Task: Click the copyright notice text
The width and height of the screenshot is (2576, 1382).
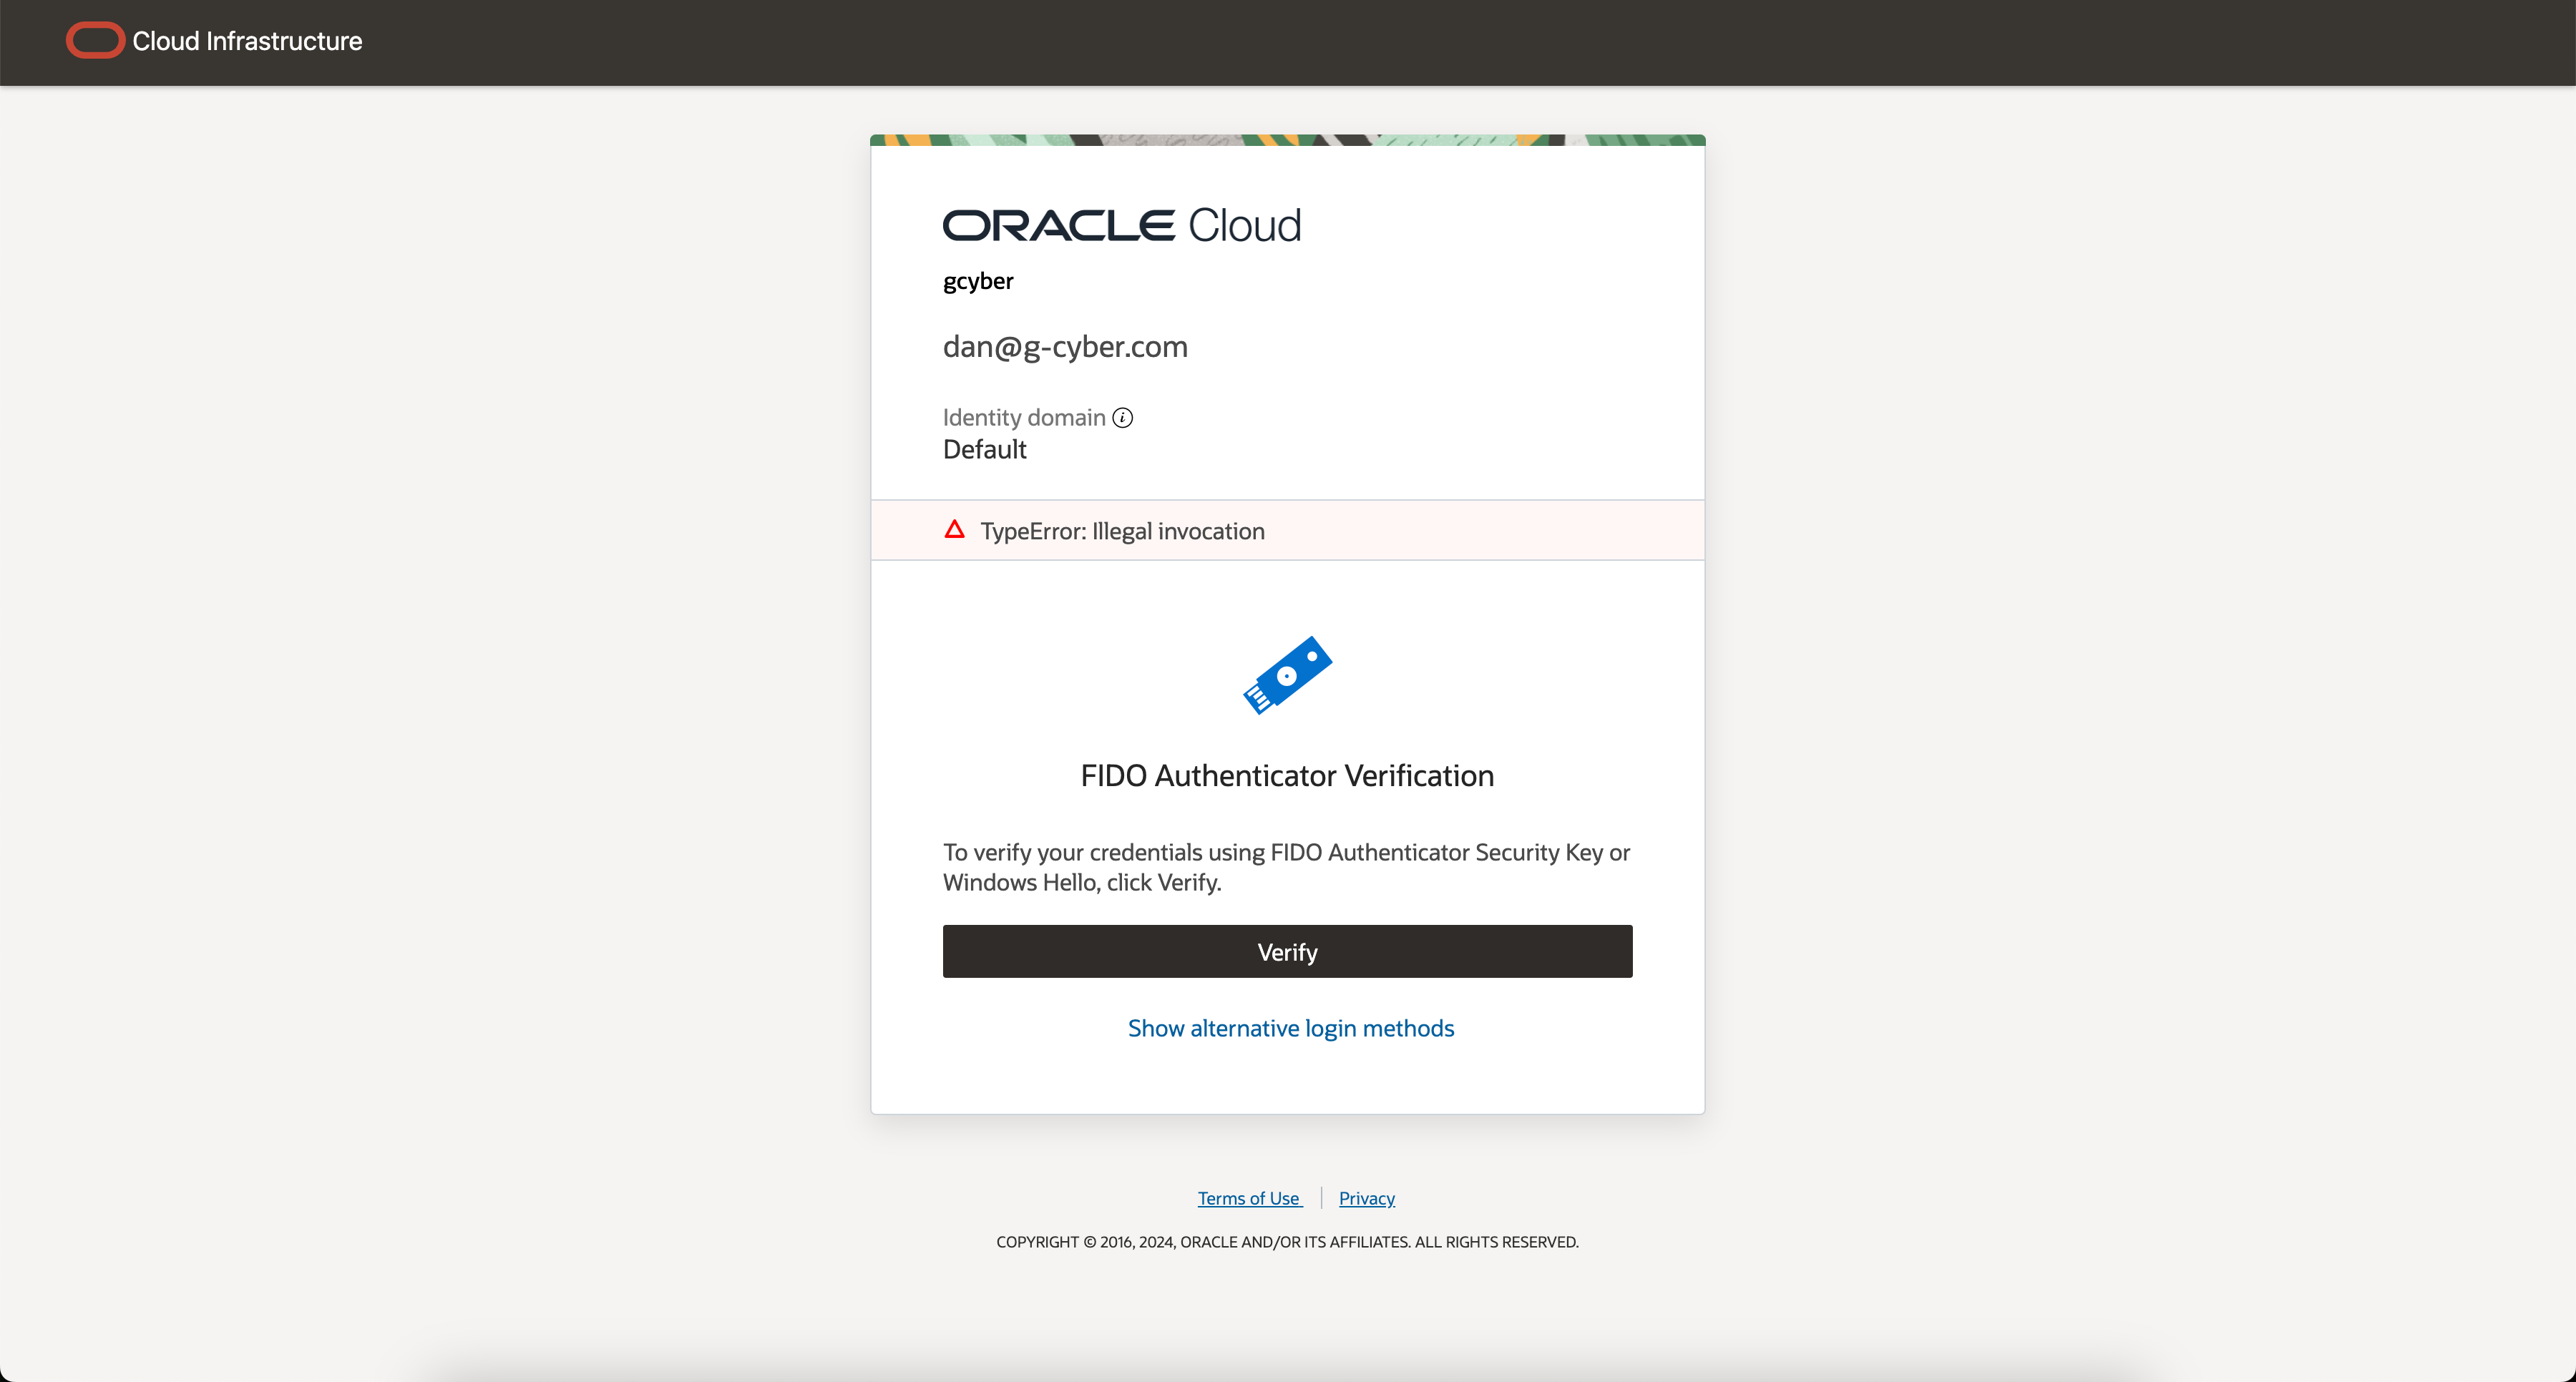Action: (x=1287, y=1242)
